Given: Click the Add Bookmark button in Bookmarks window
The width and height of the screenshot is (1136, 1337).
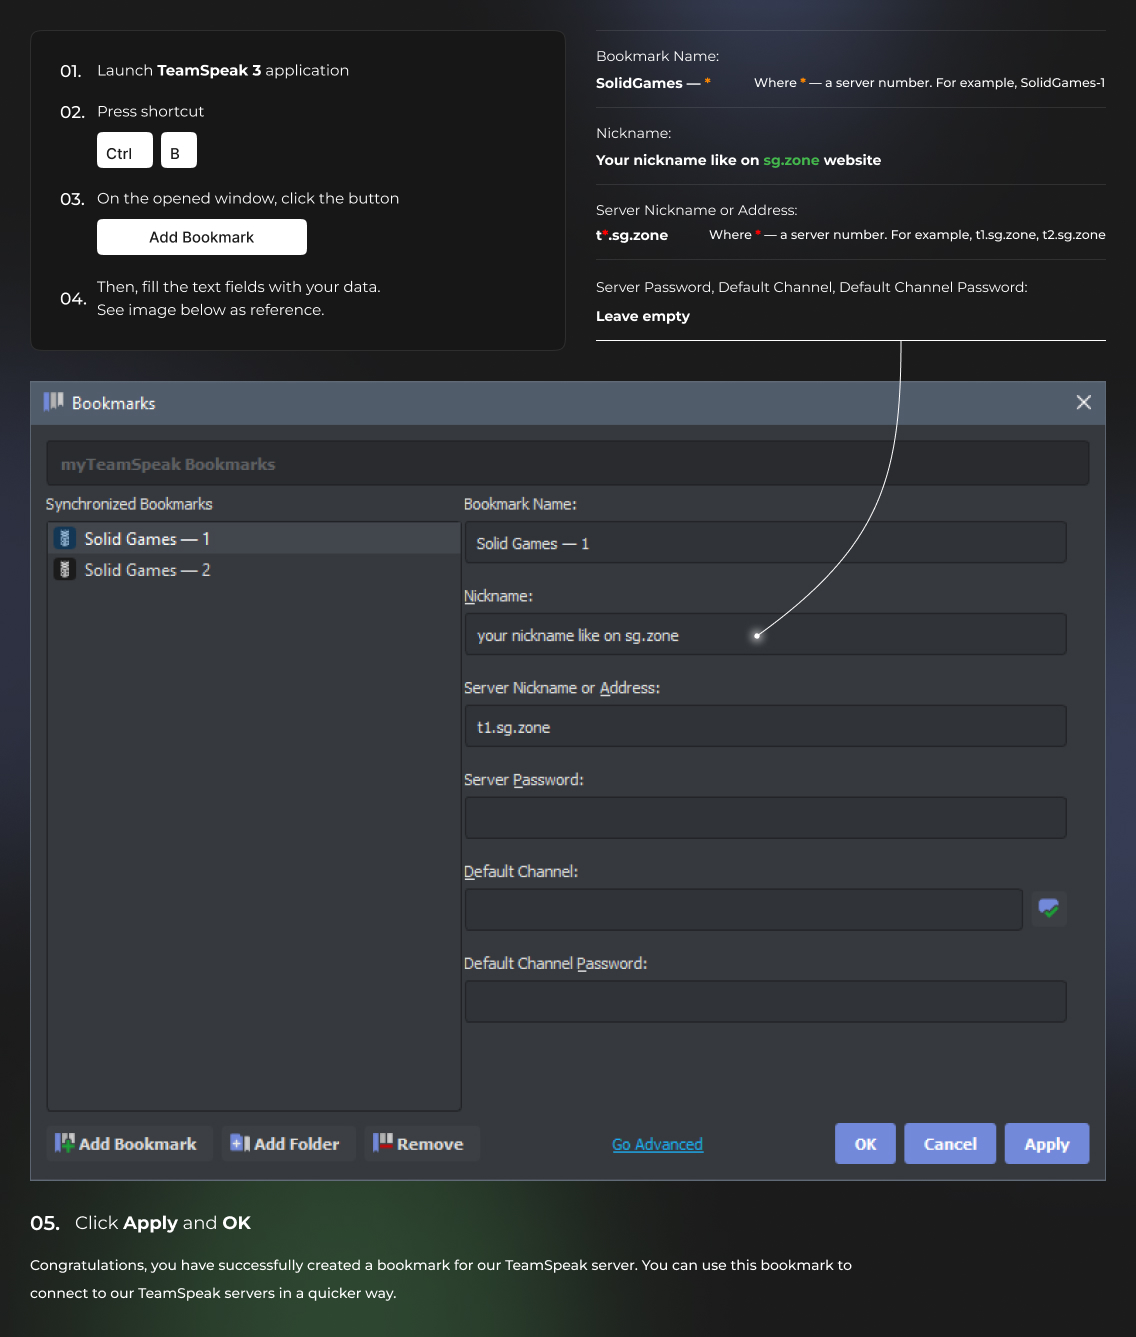Looking at the screenshot, I should click(129, 1143).
